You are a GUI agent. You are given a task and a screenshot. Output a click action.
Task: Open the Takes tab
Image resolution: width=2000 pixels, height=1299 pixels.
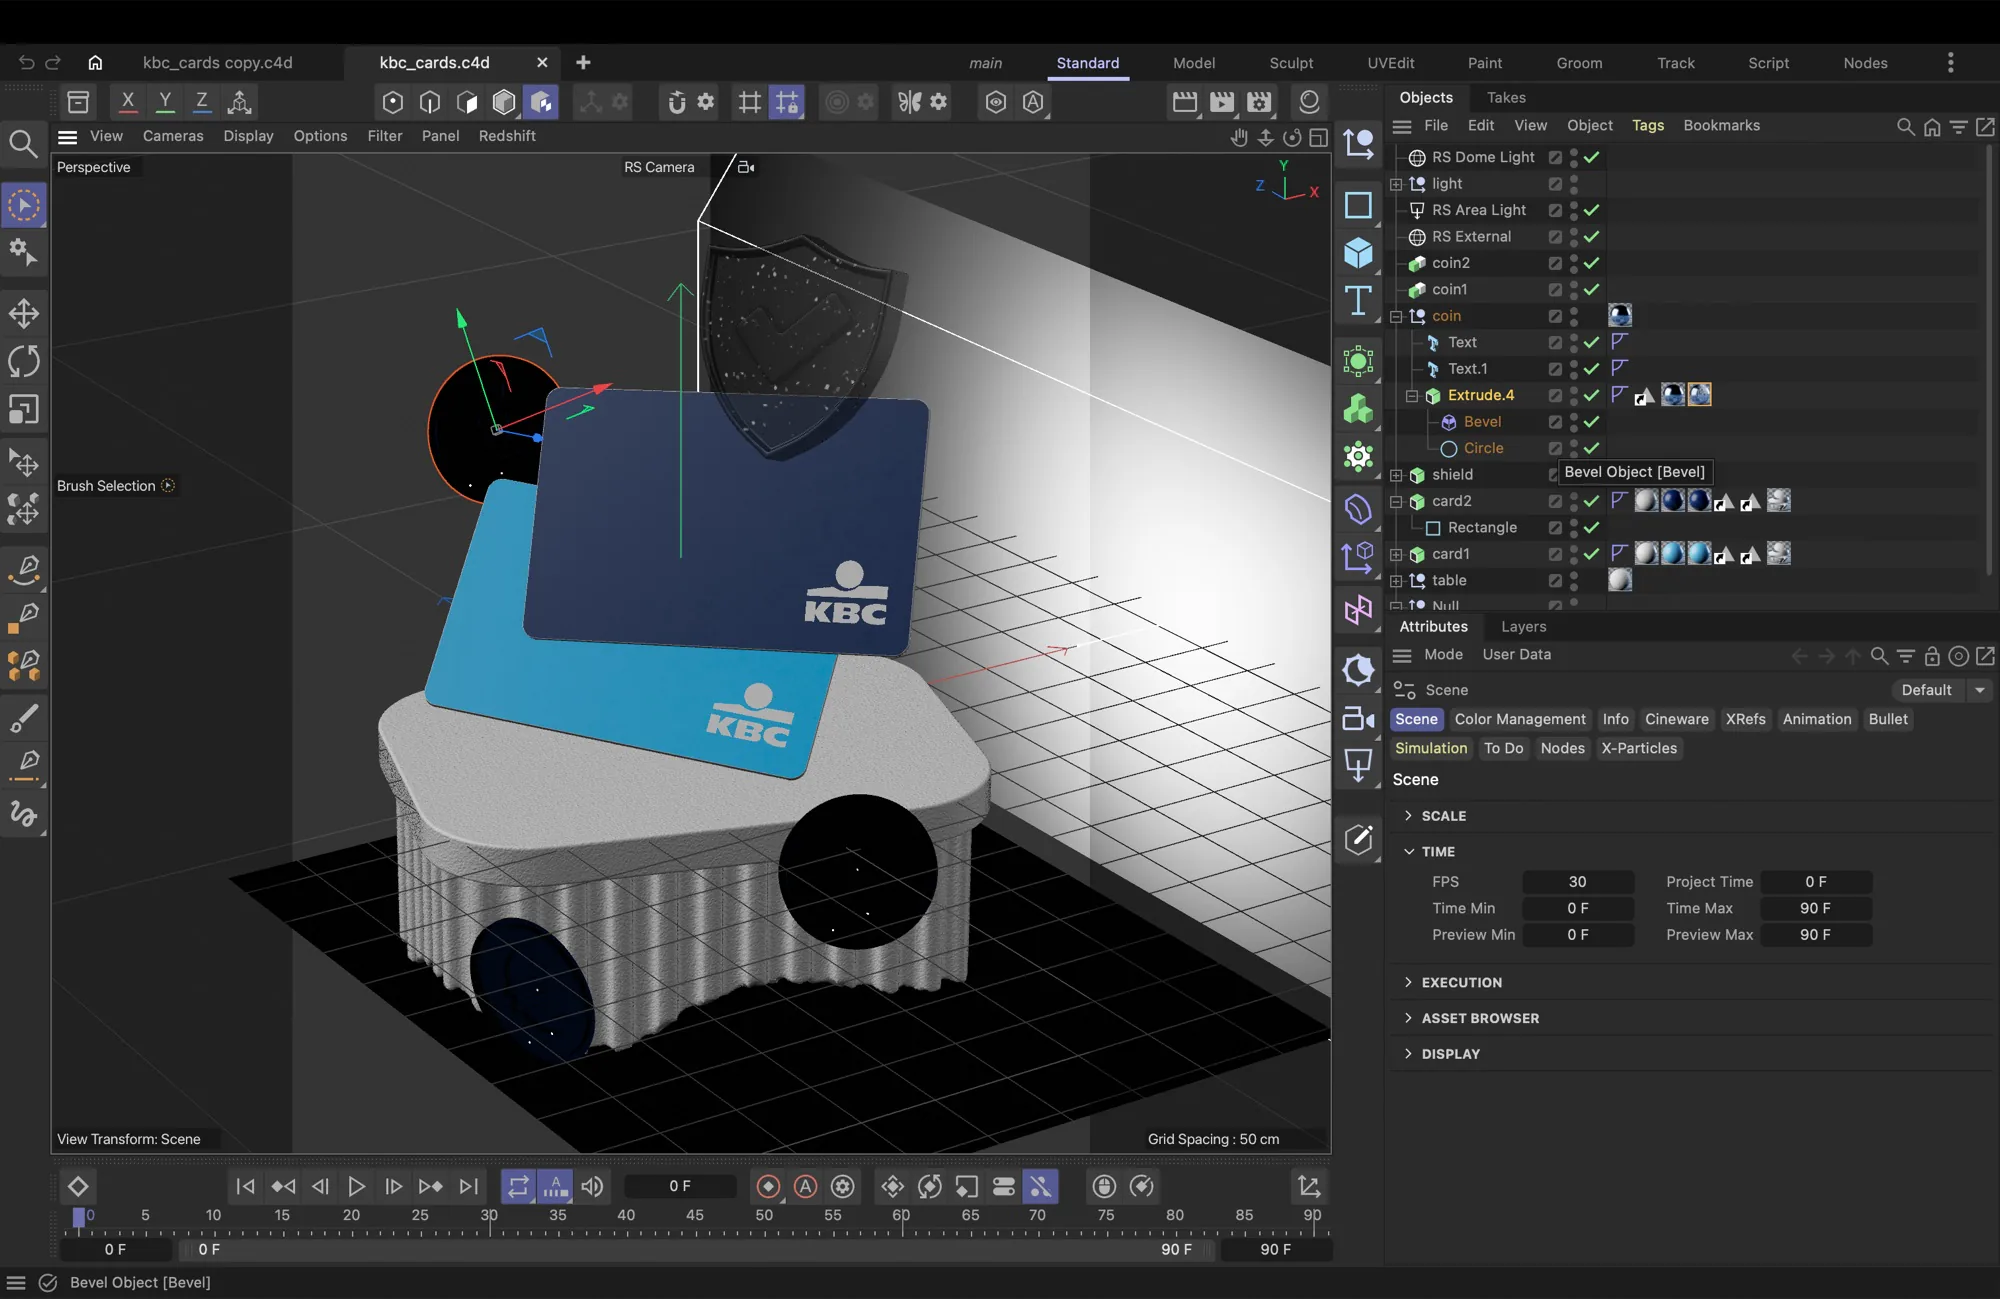pyautogui.click(x=1506, y=97)
